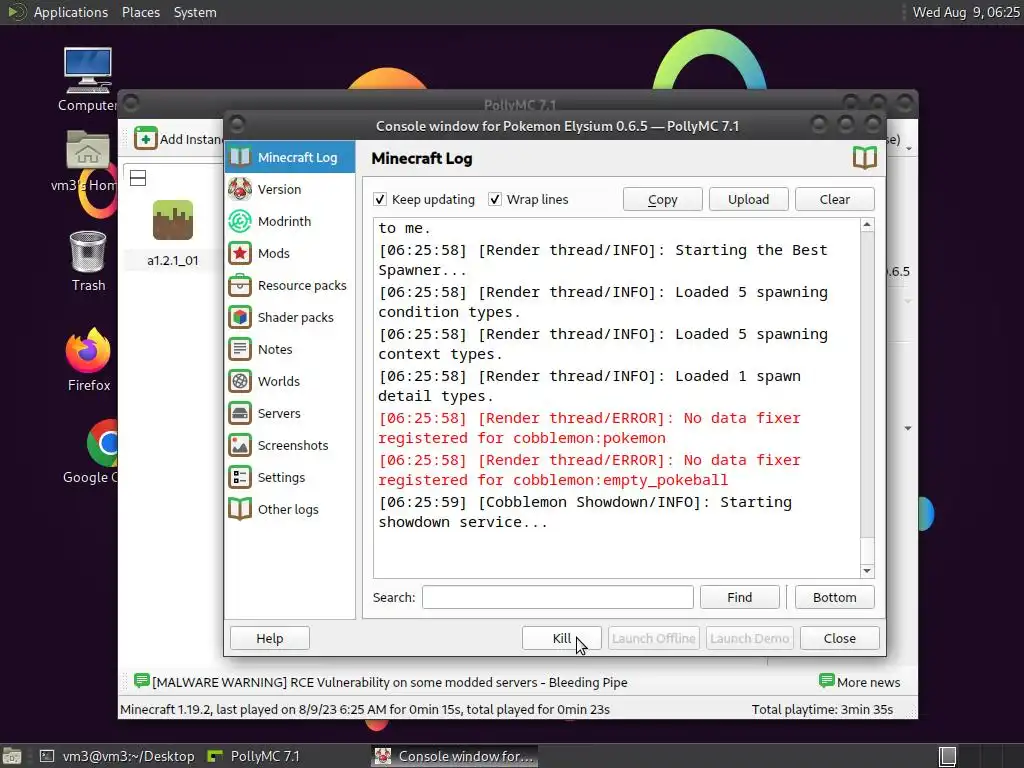Open the Minecraft Log page
The image size is (1024, 768).
click(290, 157)
